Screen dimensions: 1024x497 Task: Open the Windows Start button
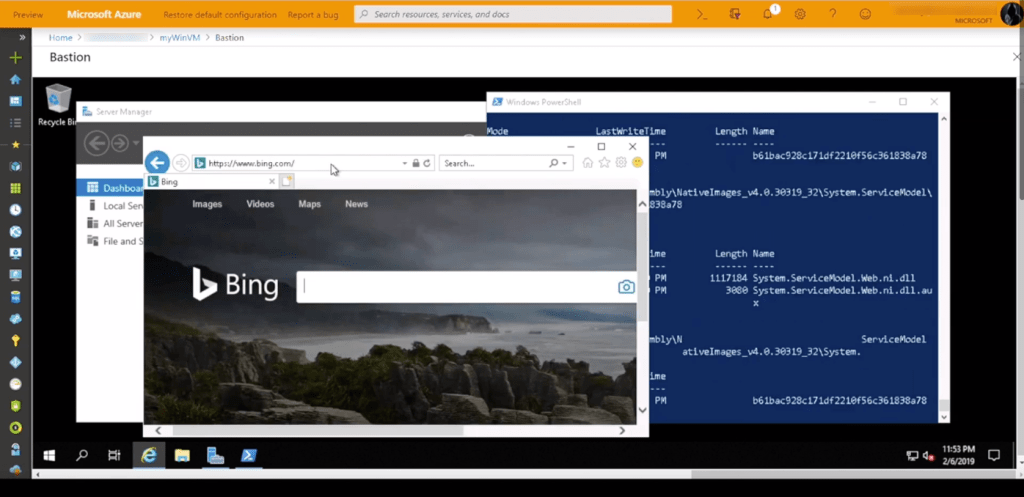click(x=49, y=455)
